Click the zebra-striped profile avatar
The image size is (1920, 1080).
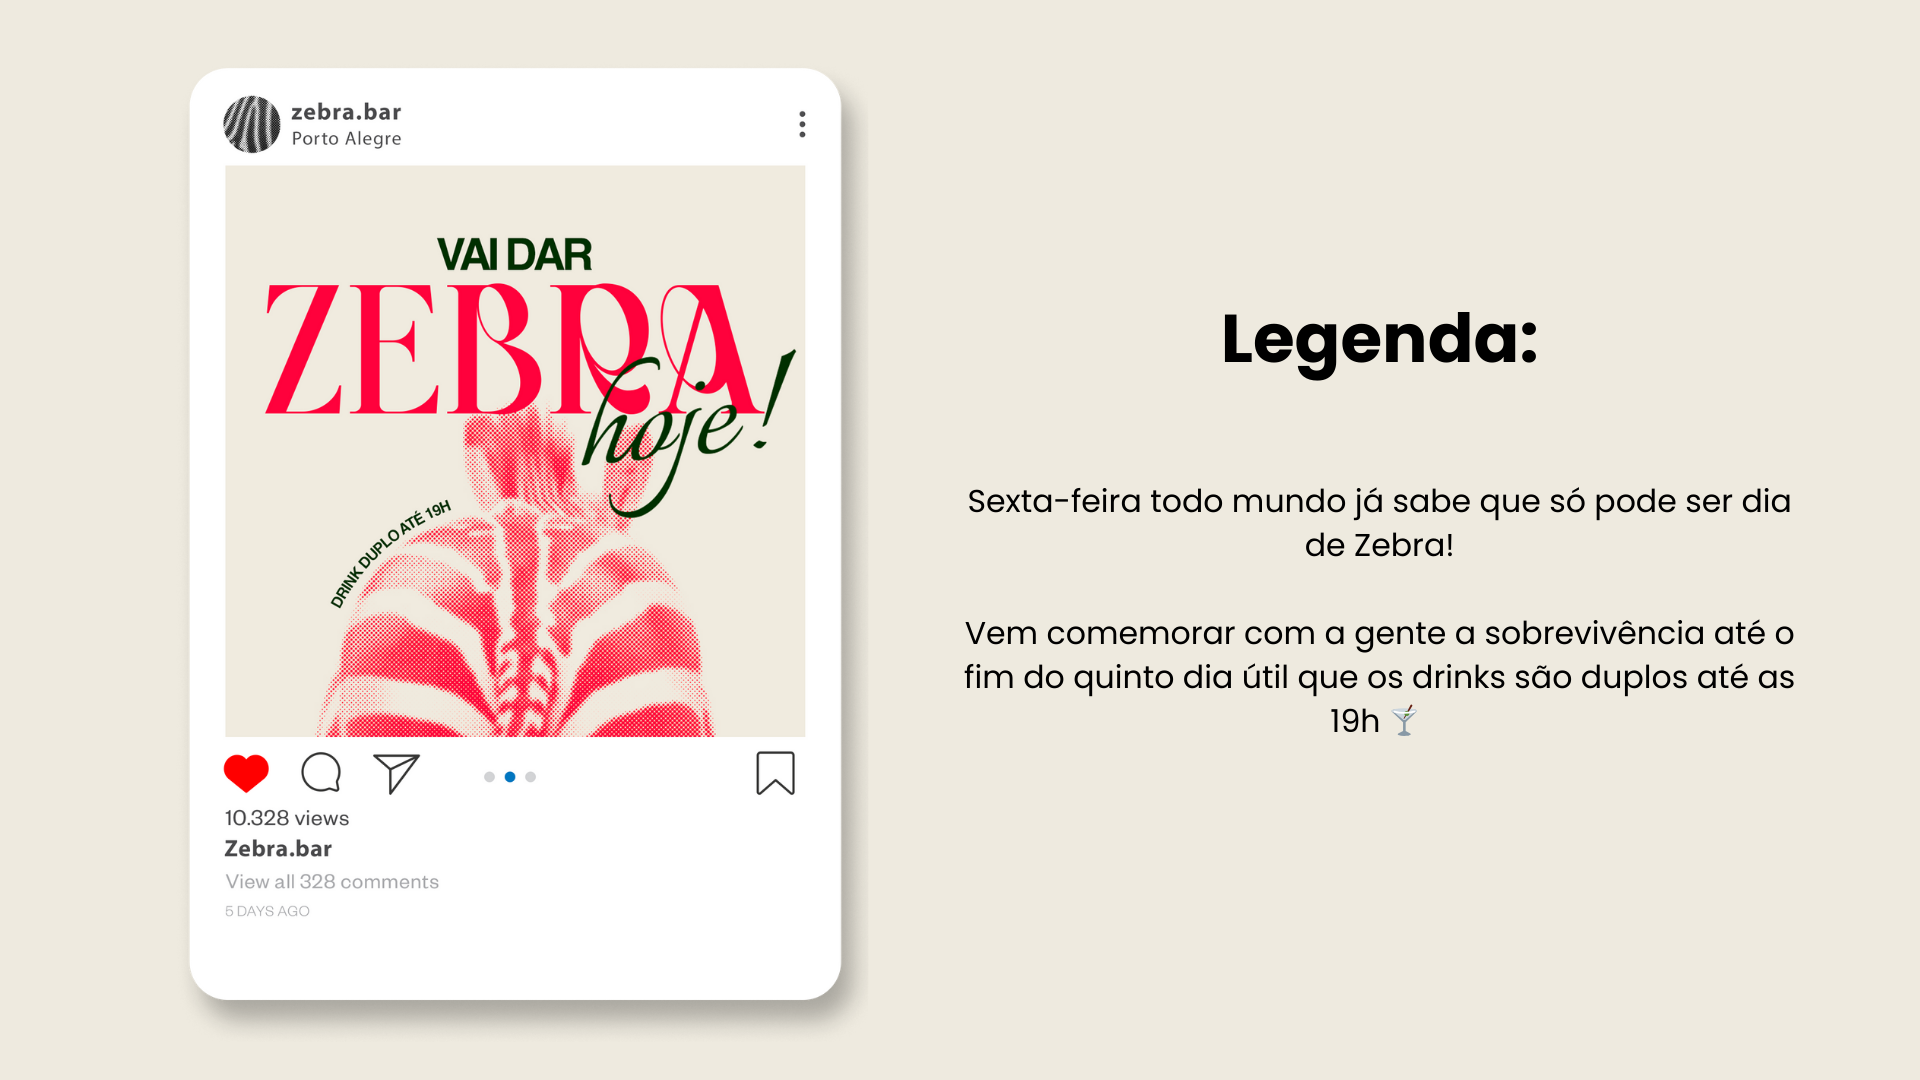[252, 124]
